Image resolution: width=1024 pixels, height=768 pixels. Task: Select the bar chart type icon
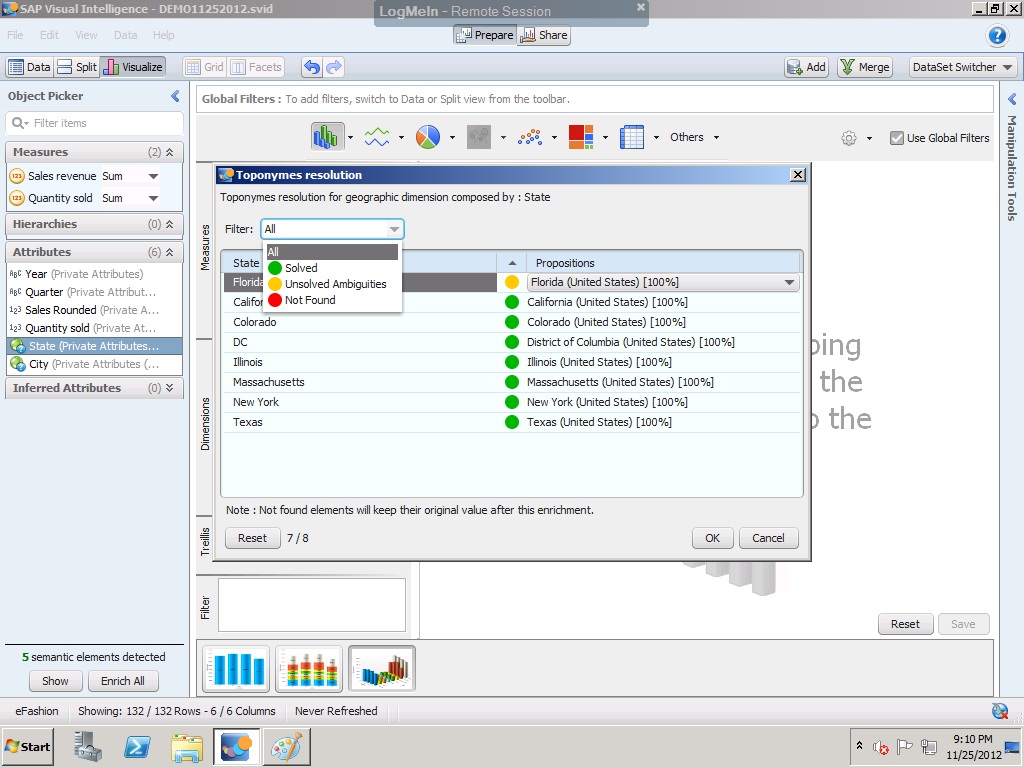325,137
